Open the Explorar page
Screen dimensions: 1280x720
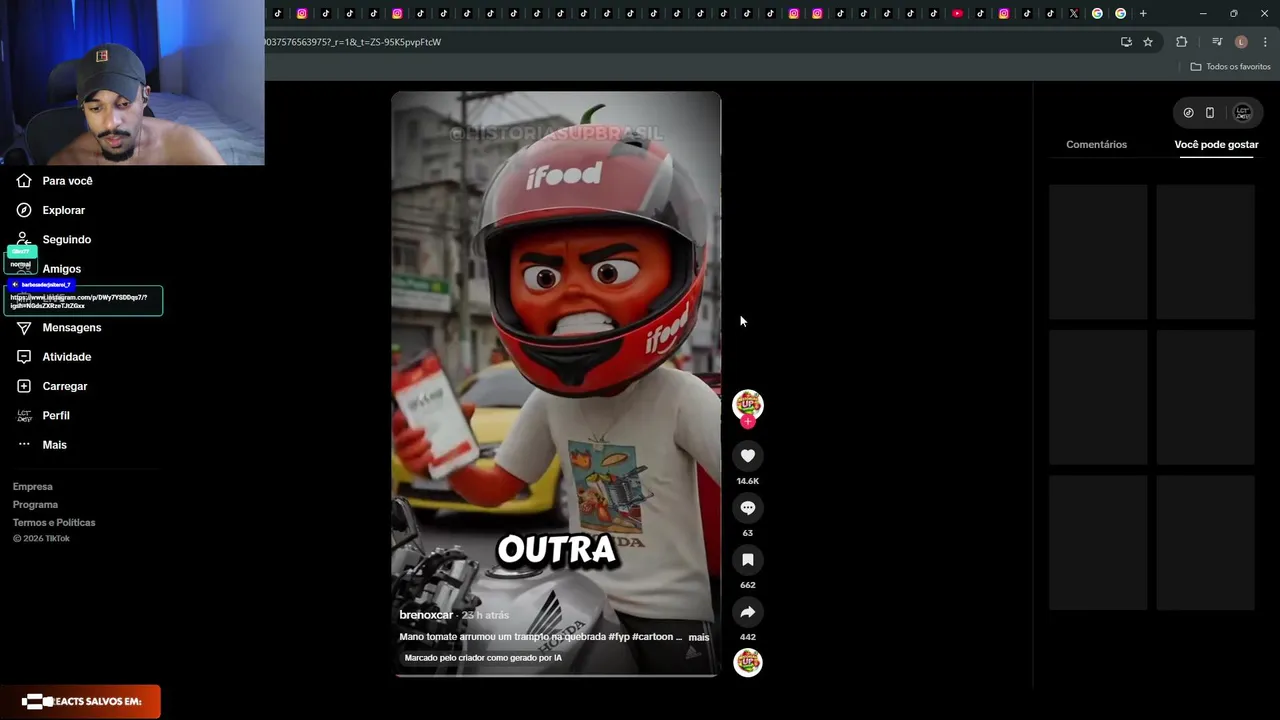tap(51, 210)
